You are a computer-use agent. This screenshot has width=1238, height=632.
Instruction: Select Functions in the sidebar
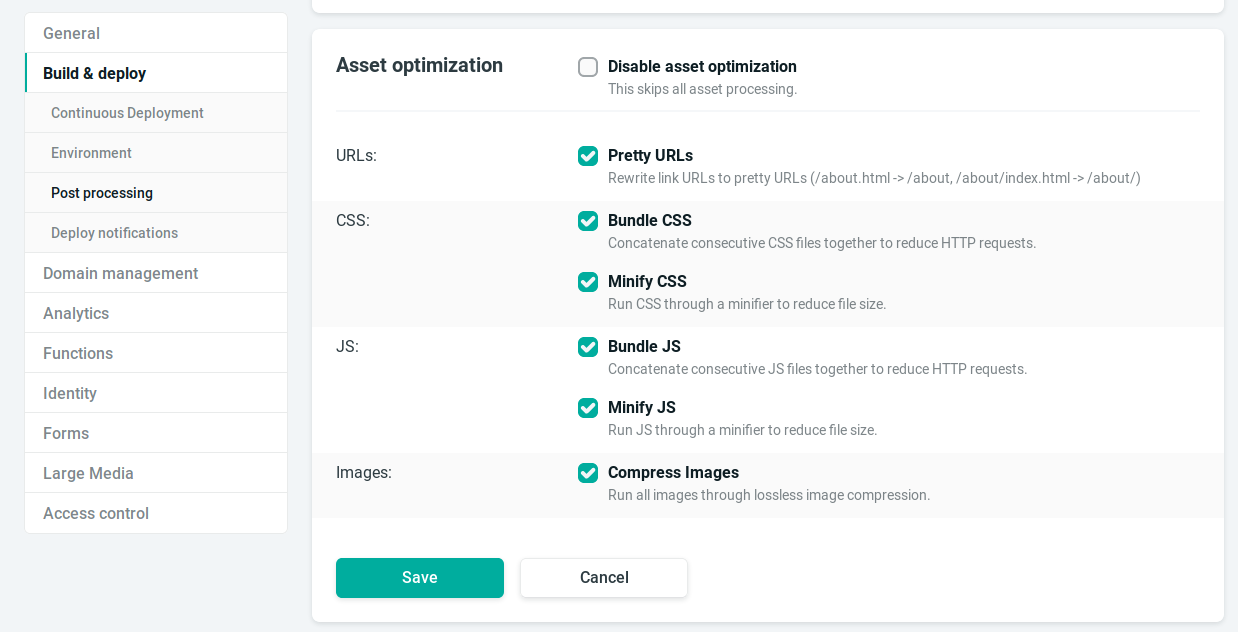tap(78, 353)
